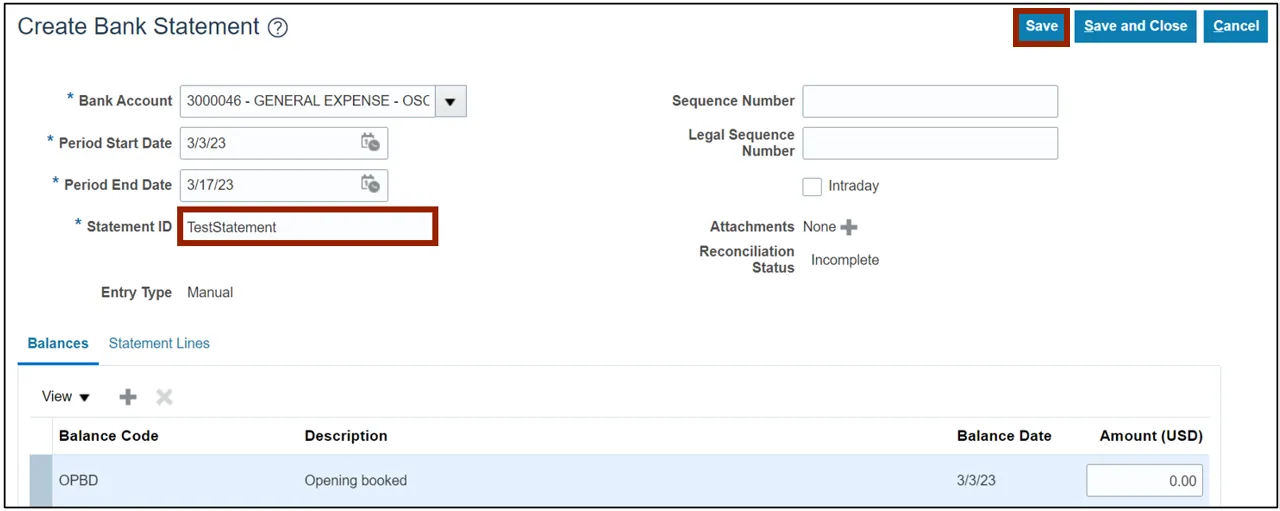Screen dimensions: 1280x511
Task: Focus the Statement ID field
Action: tap(307, 227)
